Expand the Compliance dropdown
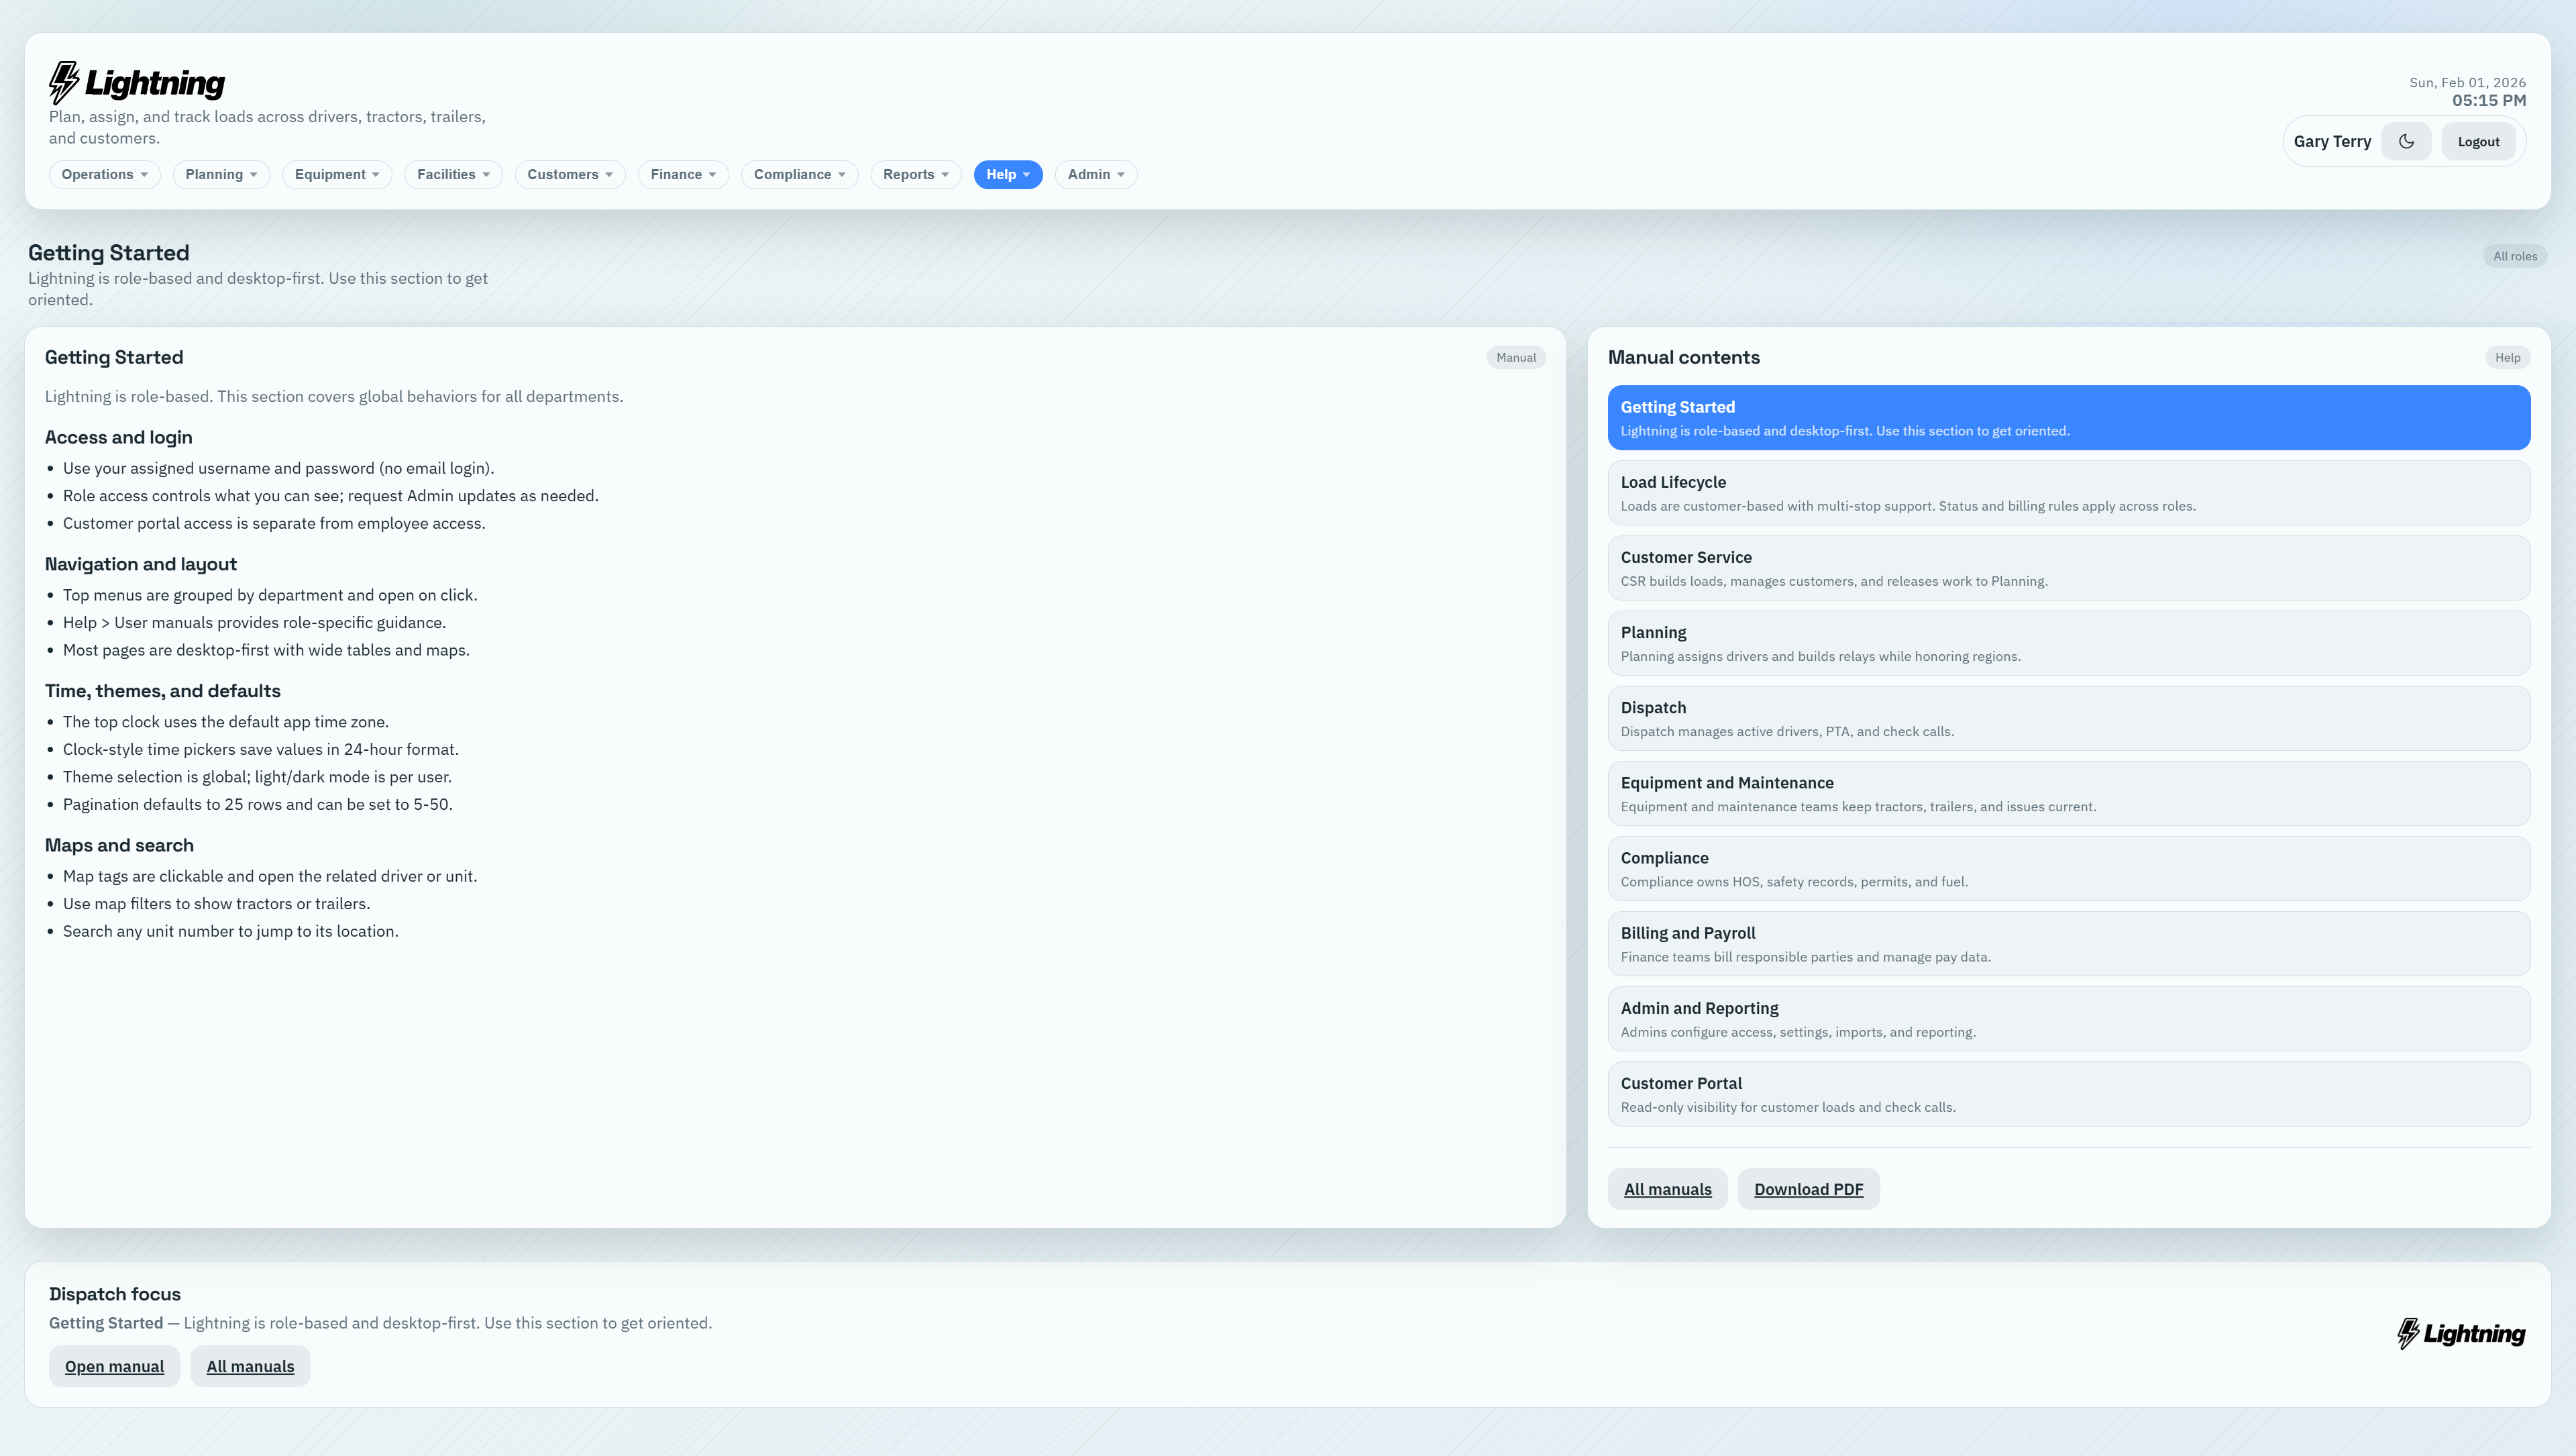 point(799,174)
